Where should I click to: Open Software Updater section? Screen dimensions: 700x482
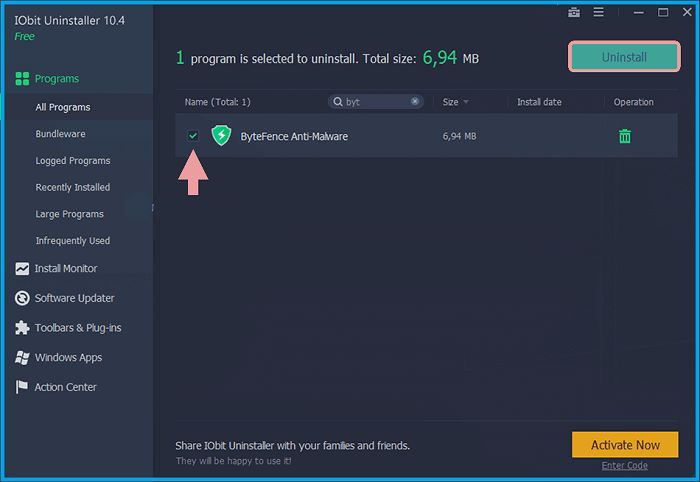(x=74, y=298)
